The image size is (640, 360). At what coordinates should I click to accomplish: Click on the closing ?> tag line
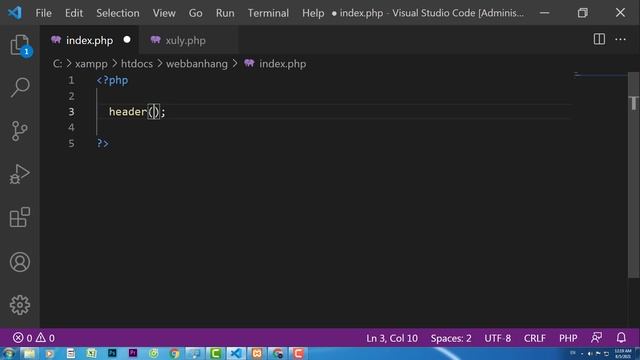click(x=102, y=143)
